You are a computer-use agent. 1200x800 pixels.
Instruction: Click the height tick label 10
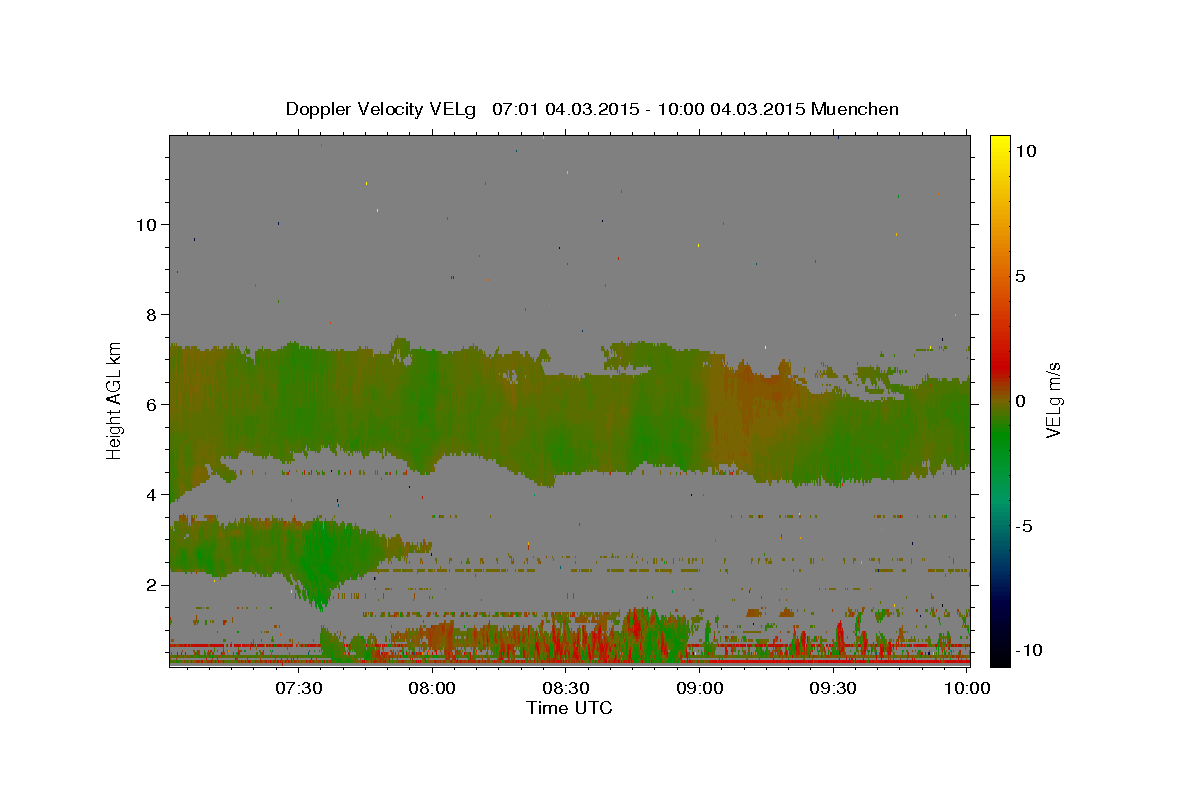click(146, 224)
